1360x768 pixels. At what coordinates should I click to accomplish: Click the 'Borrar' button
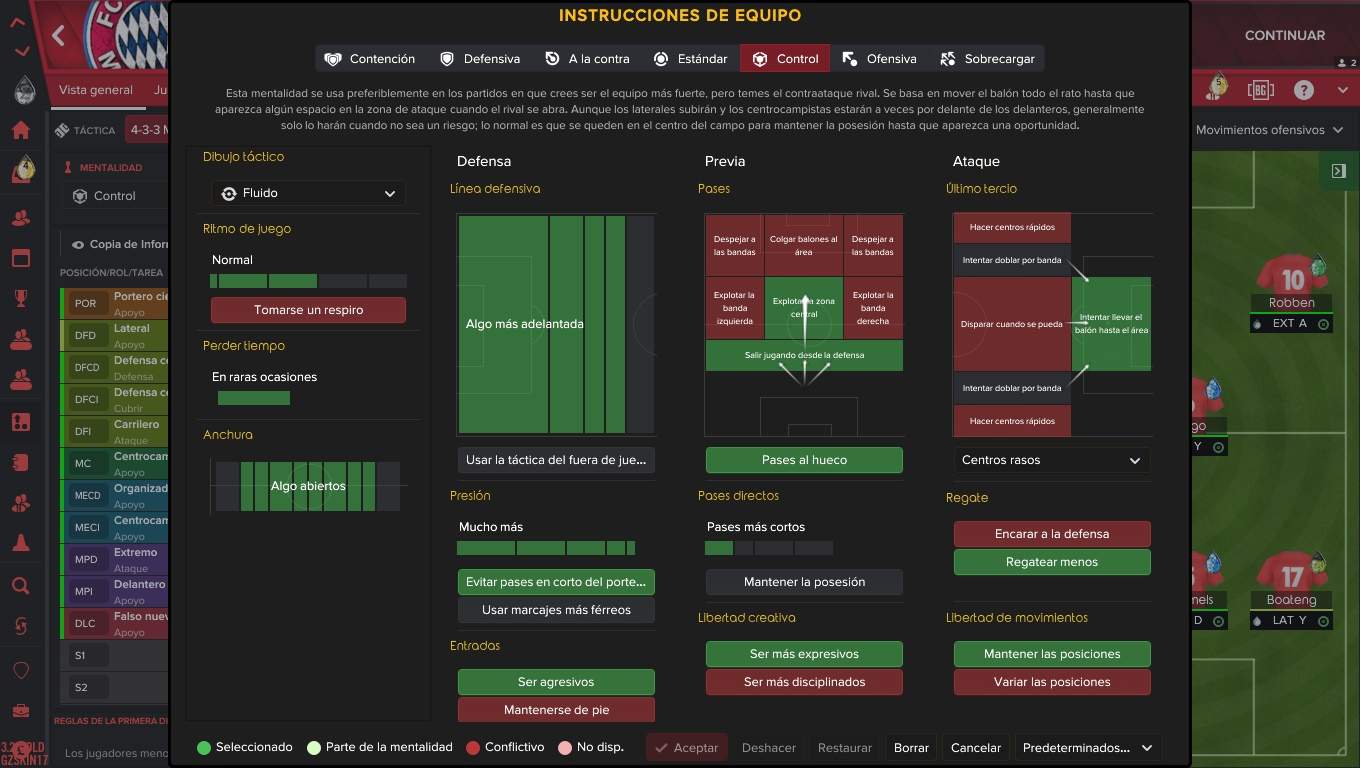coord(911,747)
